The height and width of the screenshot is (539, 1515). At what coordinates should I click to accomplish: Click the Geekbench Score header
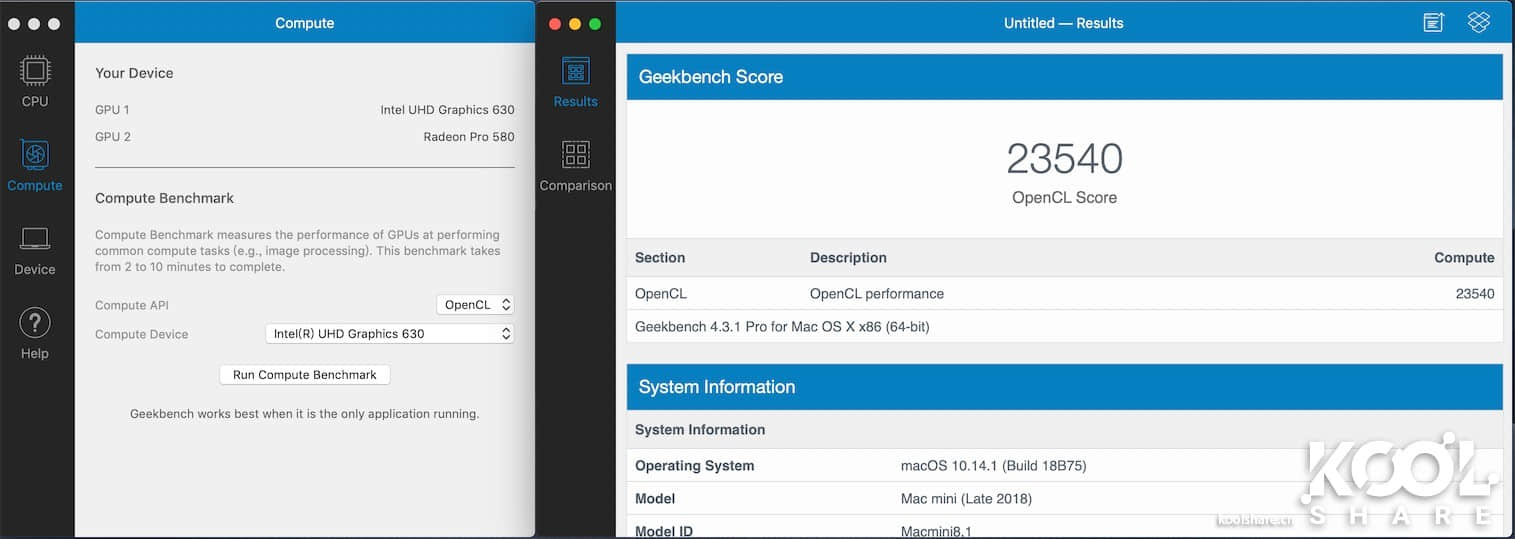tap(1064, 77)
